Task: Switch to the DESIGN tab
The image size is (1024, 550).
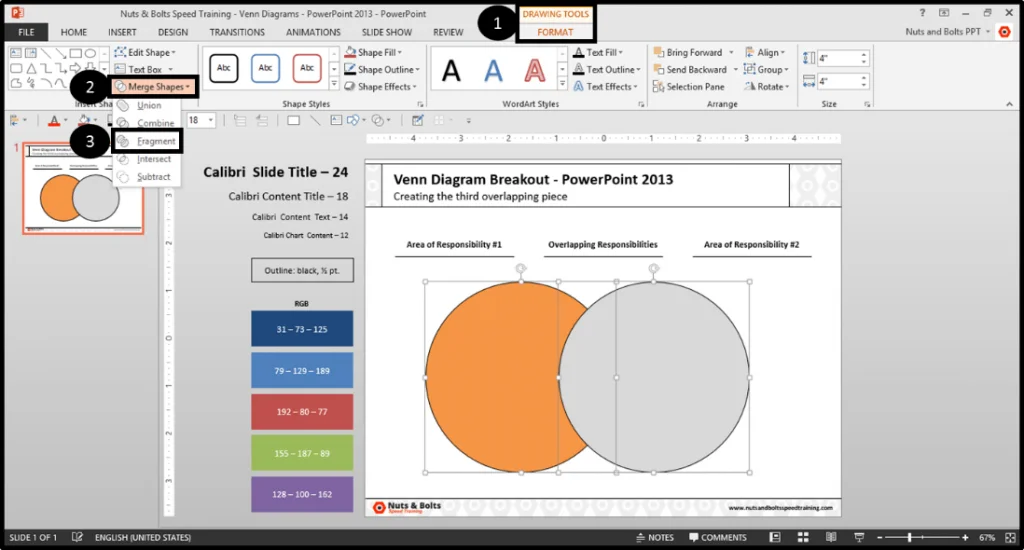Action: pyautogui.click(x=172, y=32)
